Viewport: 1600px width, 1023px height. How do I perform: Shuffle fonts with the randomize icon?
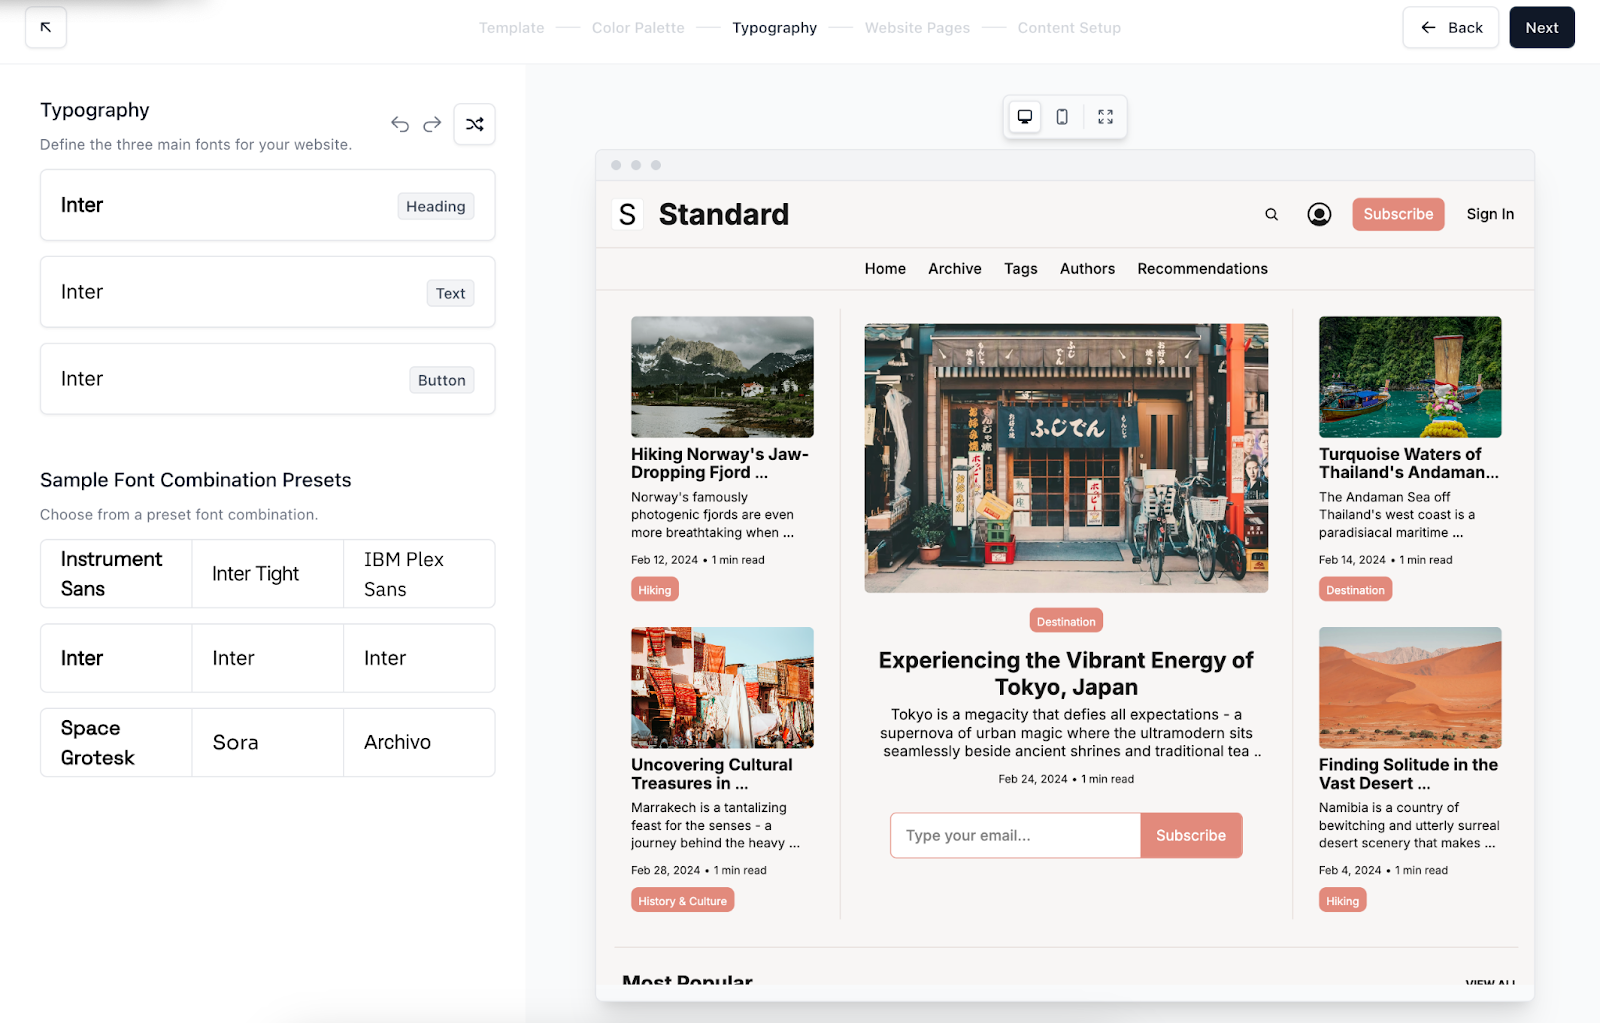474,124
